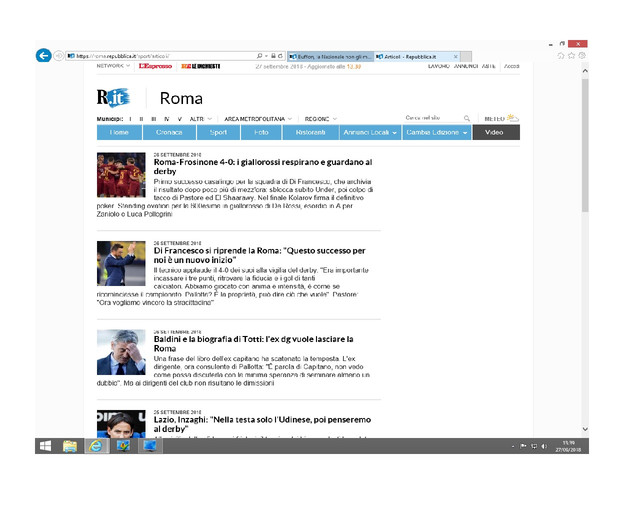Refresh the page with the reload icon
The height and width of the screenshot is (512, 640).
click(280, 56)
